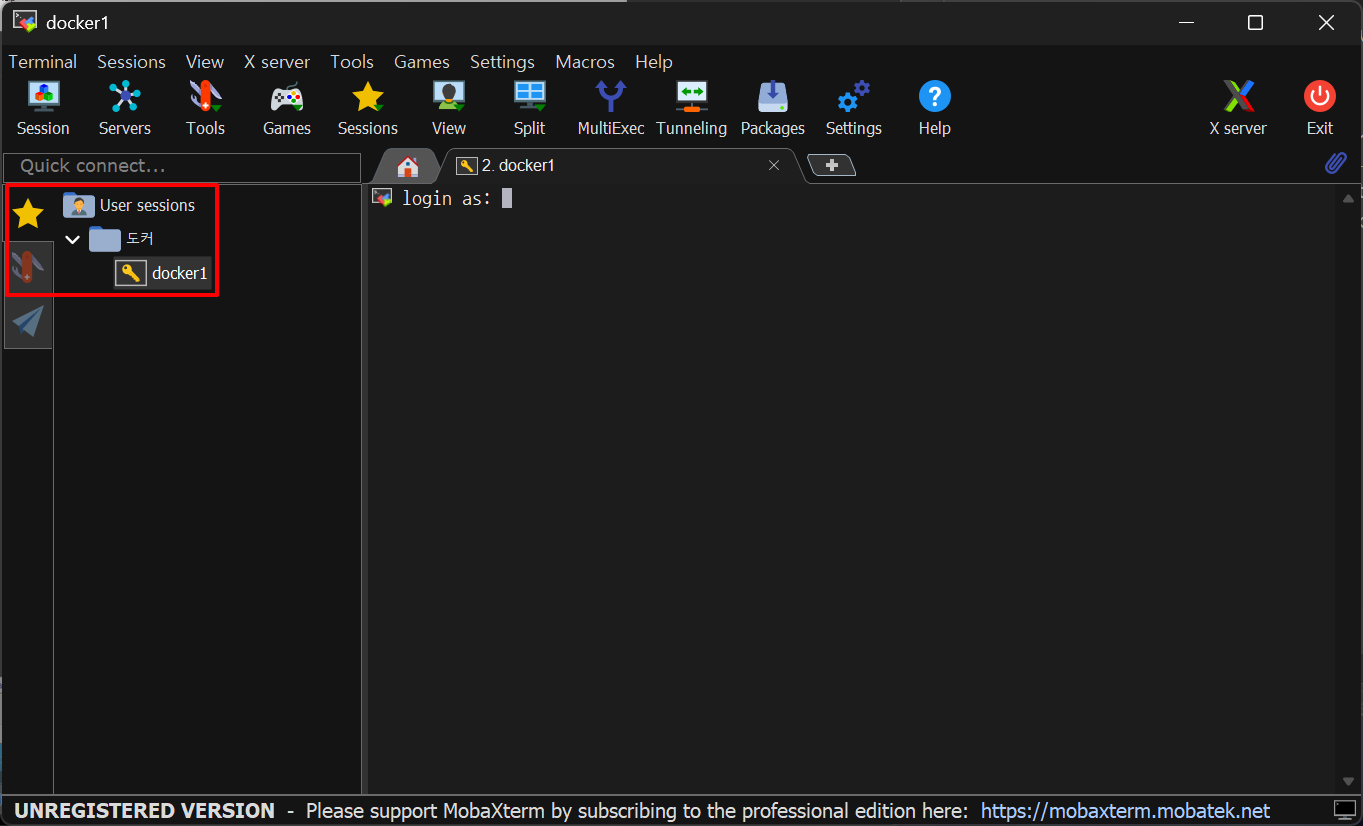1363x826 pixels.
Task: Click the Help question-mark toolbar icon
Action: click(934, 108)
